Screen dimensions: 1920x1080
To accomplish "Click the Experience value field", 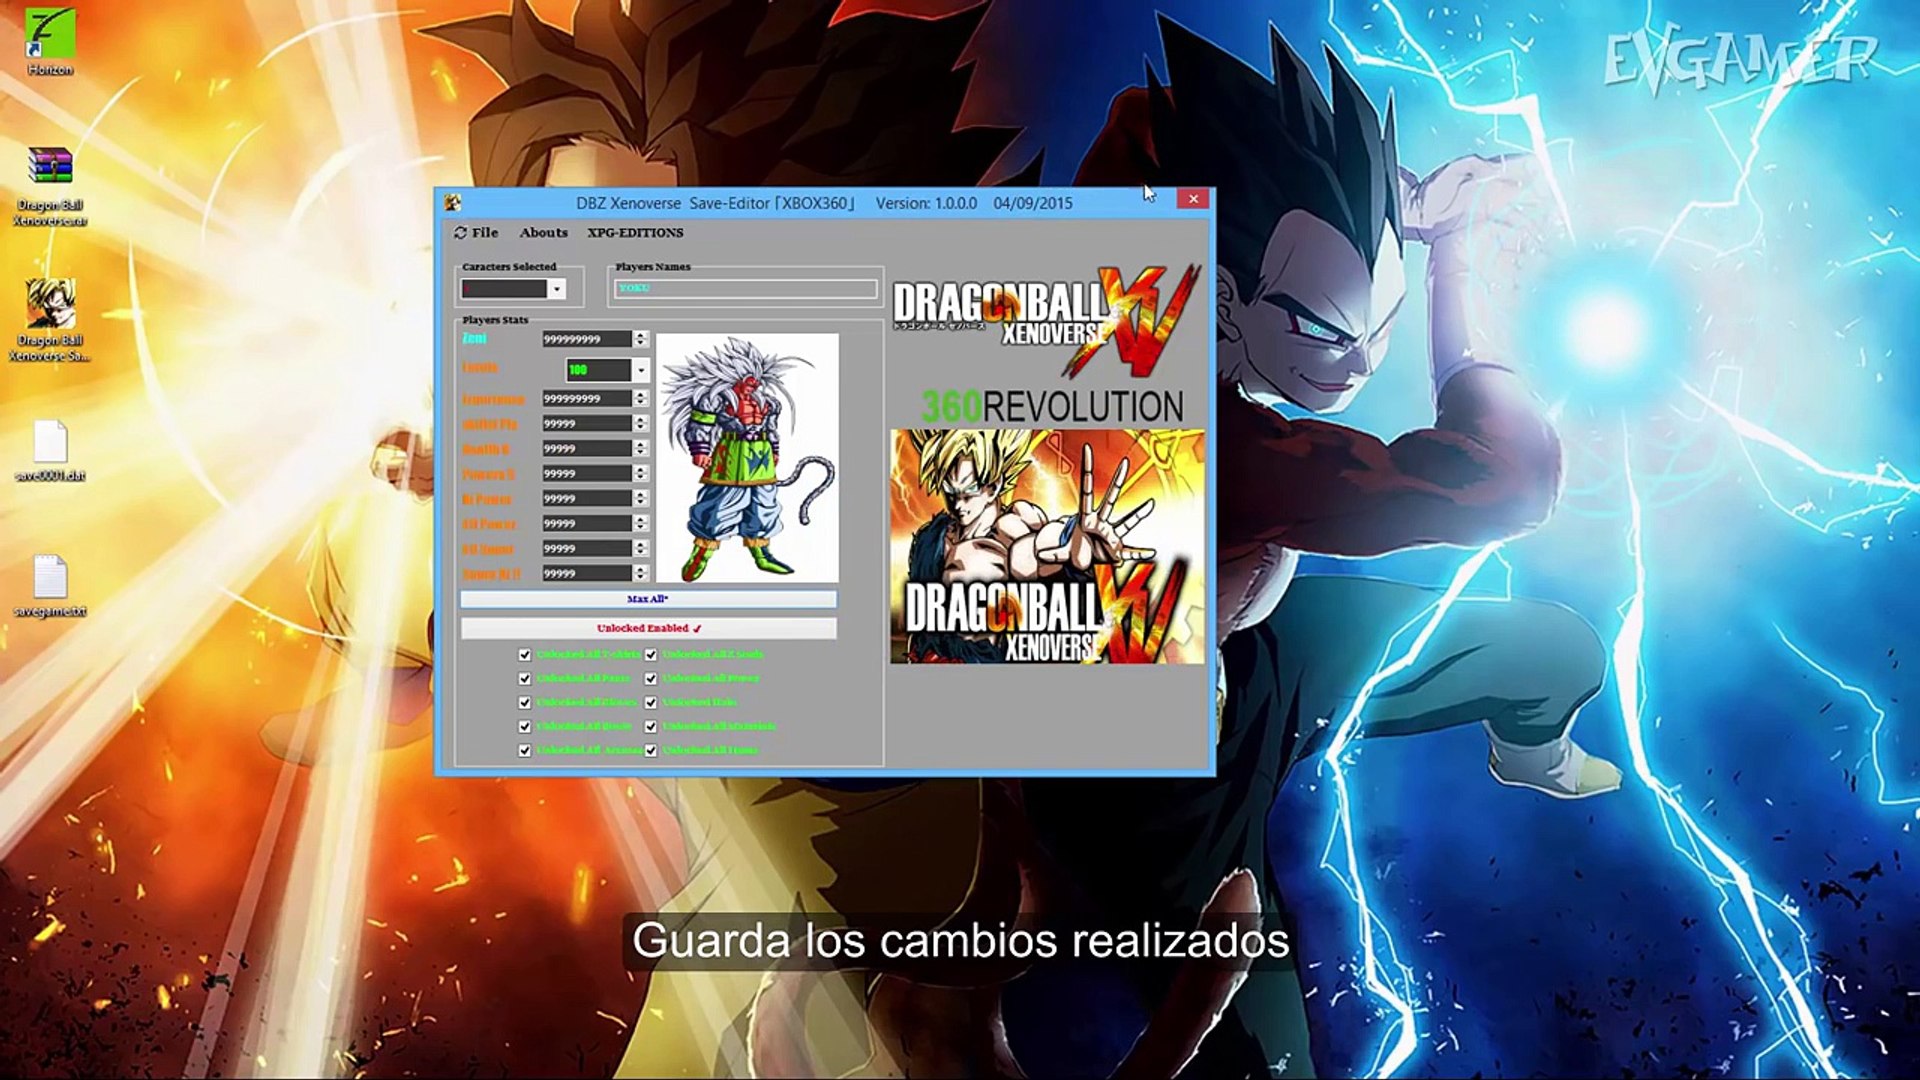I will [x=586, y=399].
